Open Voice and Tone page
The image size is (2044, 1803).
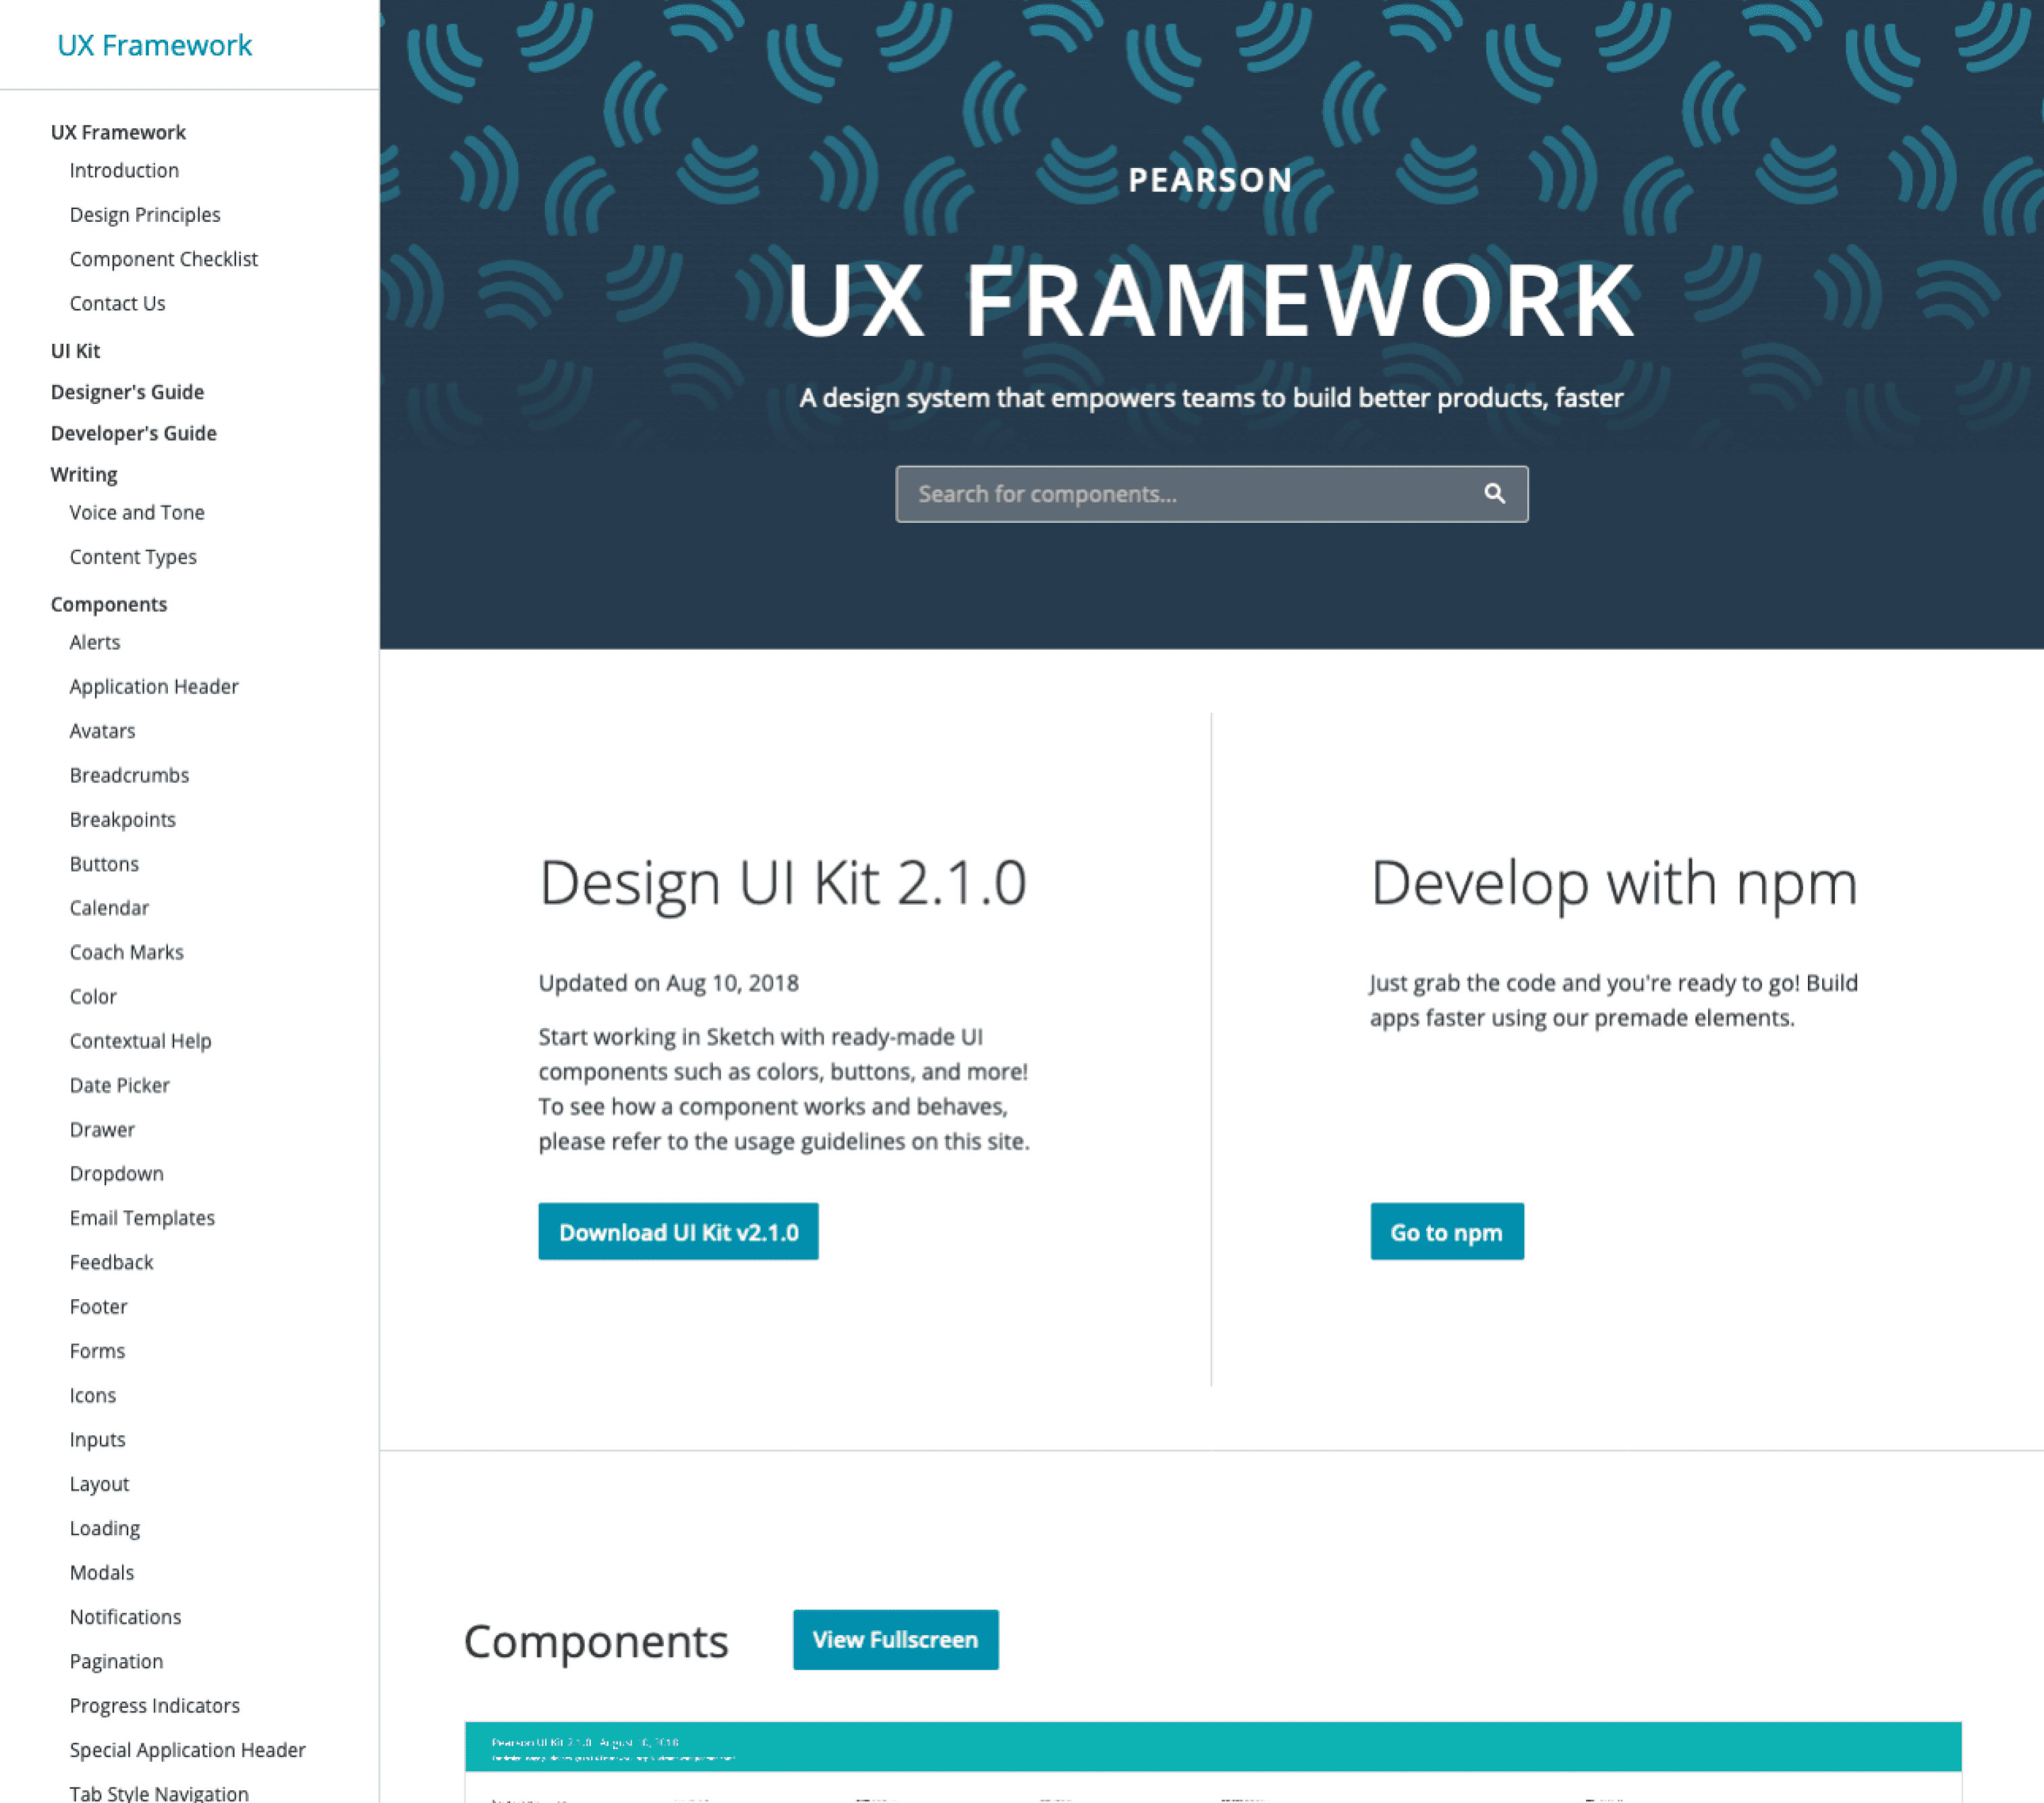[137, 512]
